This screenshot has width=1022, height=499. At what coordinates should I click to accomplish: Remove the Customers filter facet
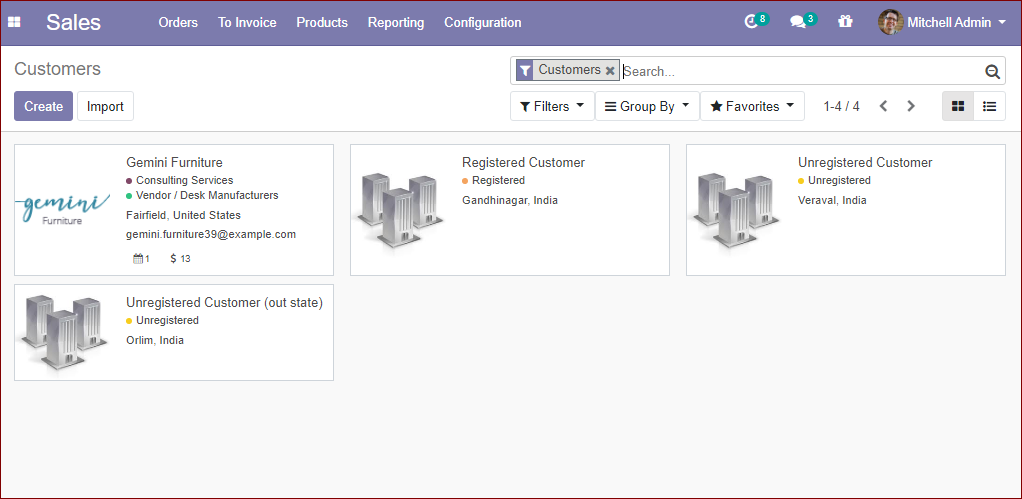pos(610,70)
